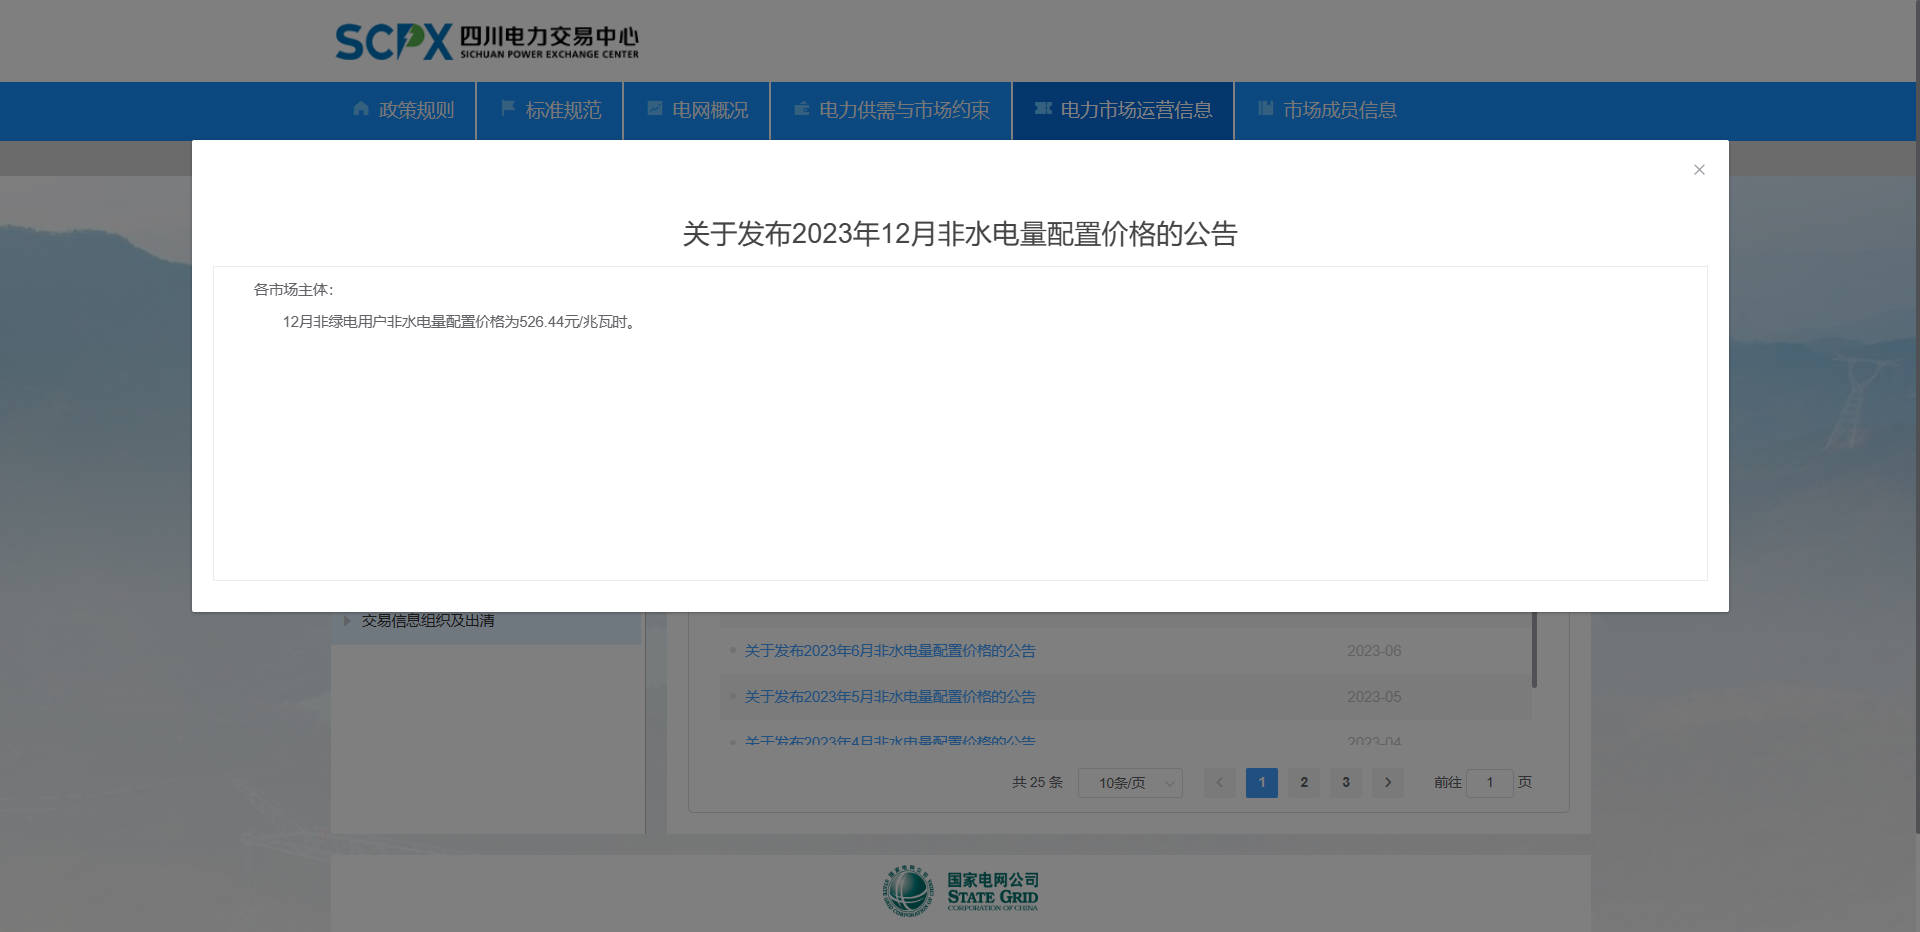Viewport: 1920px width, 932px height.
Task: Click the date 2023-06 in the list
Action: click(x=1374, y=651)
